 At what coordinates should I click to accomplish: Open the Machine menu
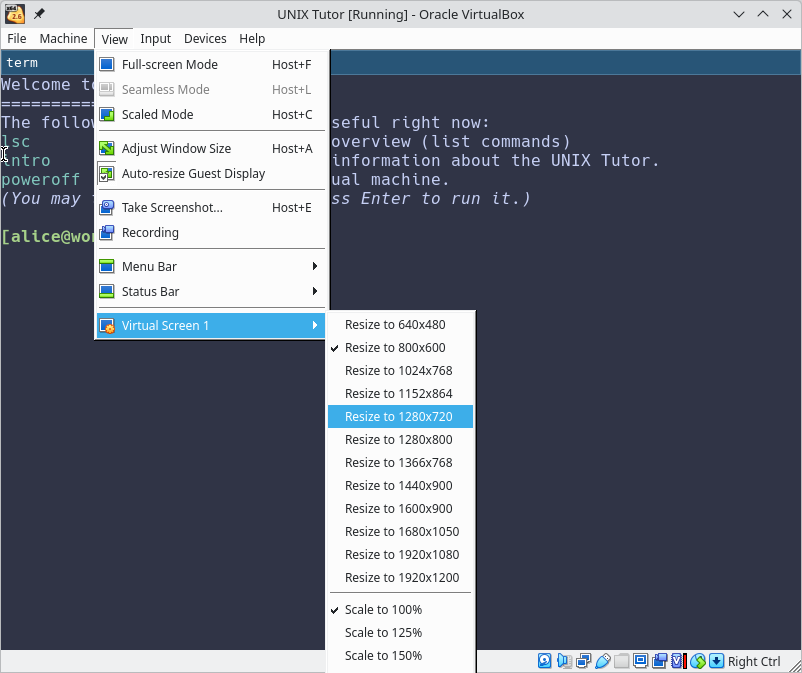tap(63, 39)
